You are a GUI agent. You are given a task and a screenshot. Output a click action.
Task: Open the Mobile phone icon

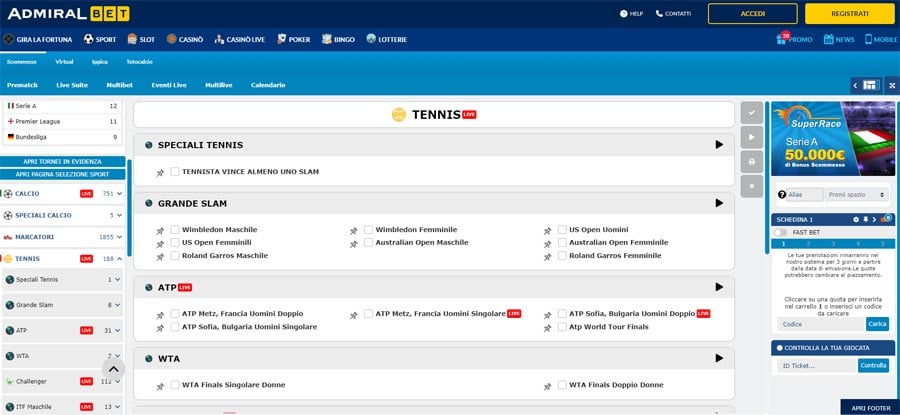coord(868,39)
